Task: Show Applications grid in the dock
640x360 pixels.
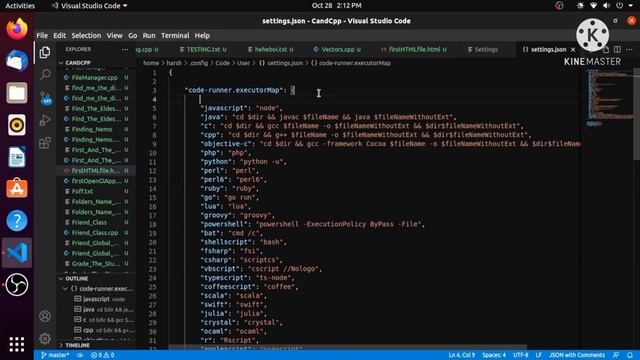Action: click(17, 344)
